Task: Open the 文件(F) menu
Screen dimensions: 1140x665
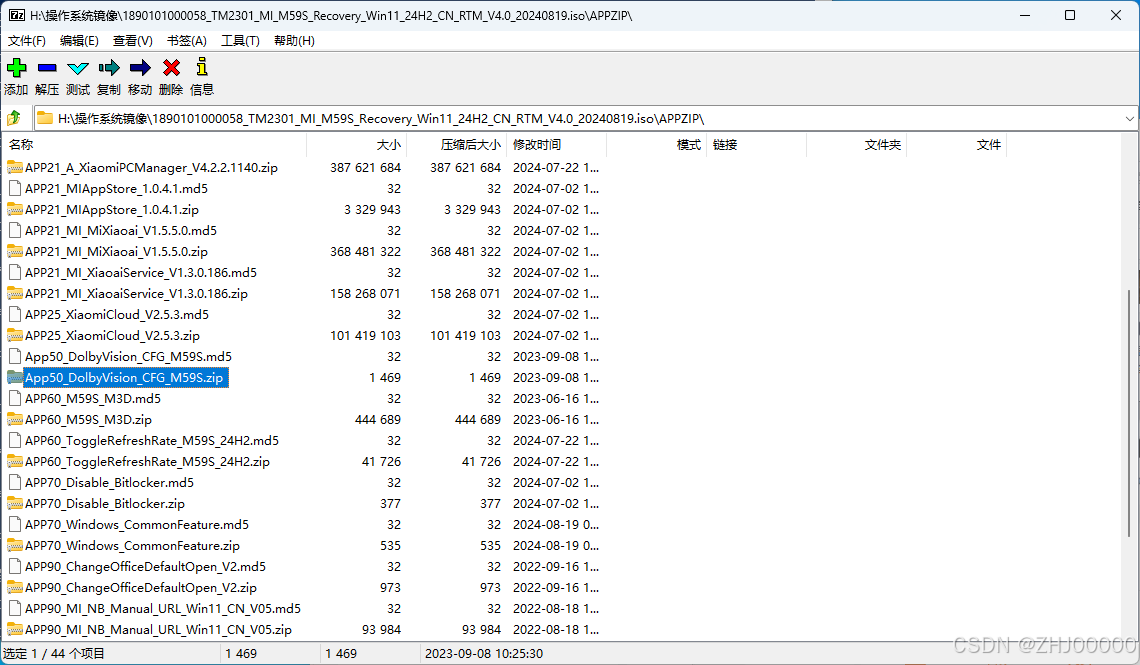Action: (x=27, y=41)
